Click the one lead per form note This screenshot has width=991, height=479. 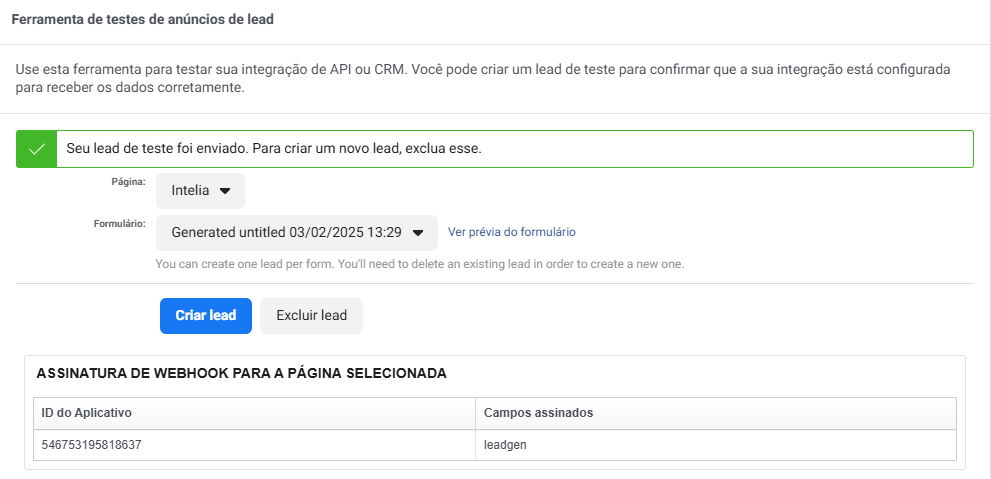[x=420, y=264]
